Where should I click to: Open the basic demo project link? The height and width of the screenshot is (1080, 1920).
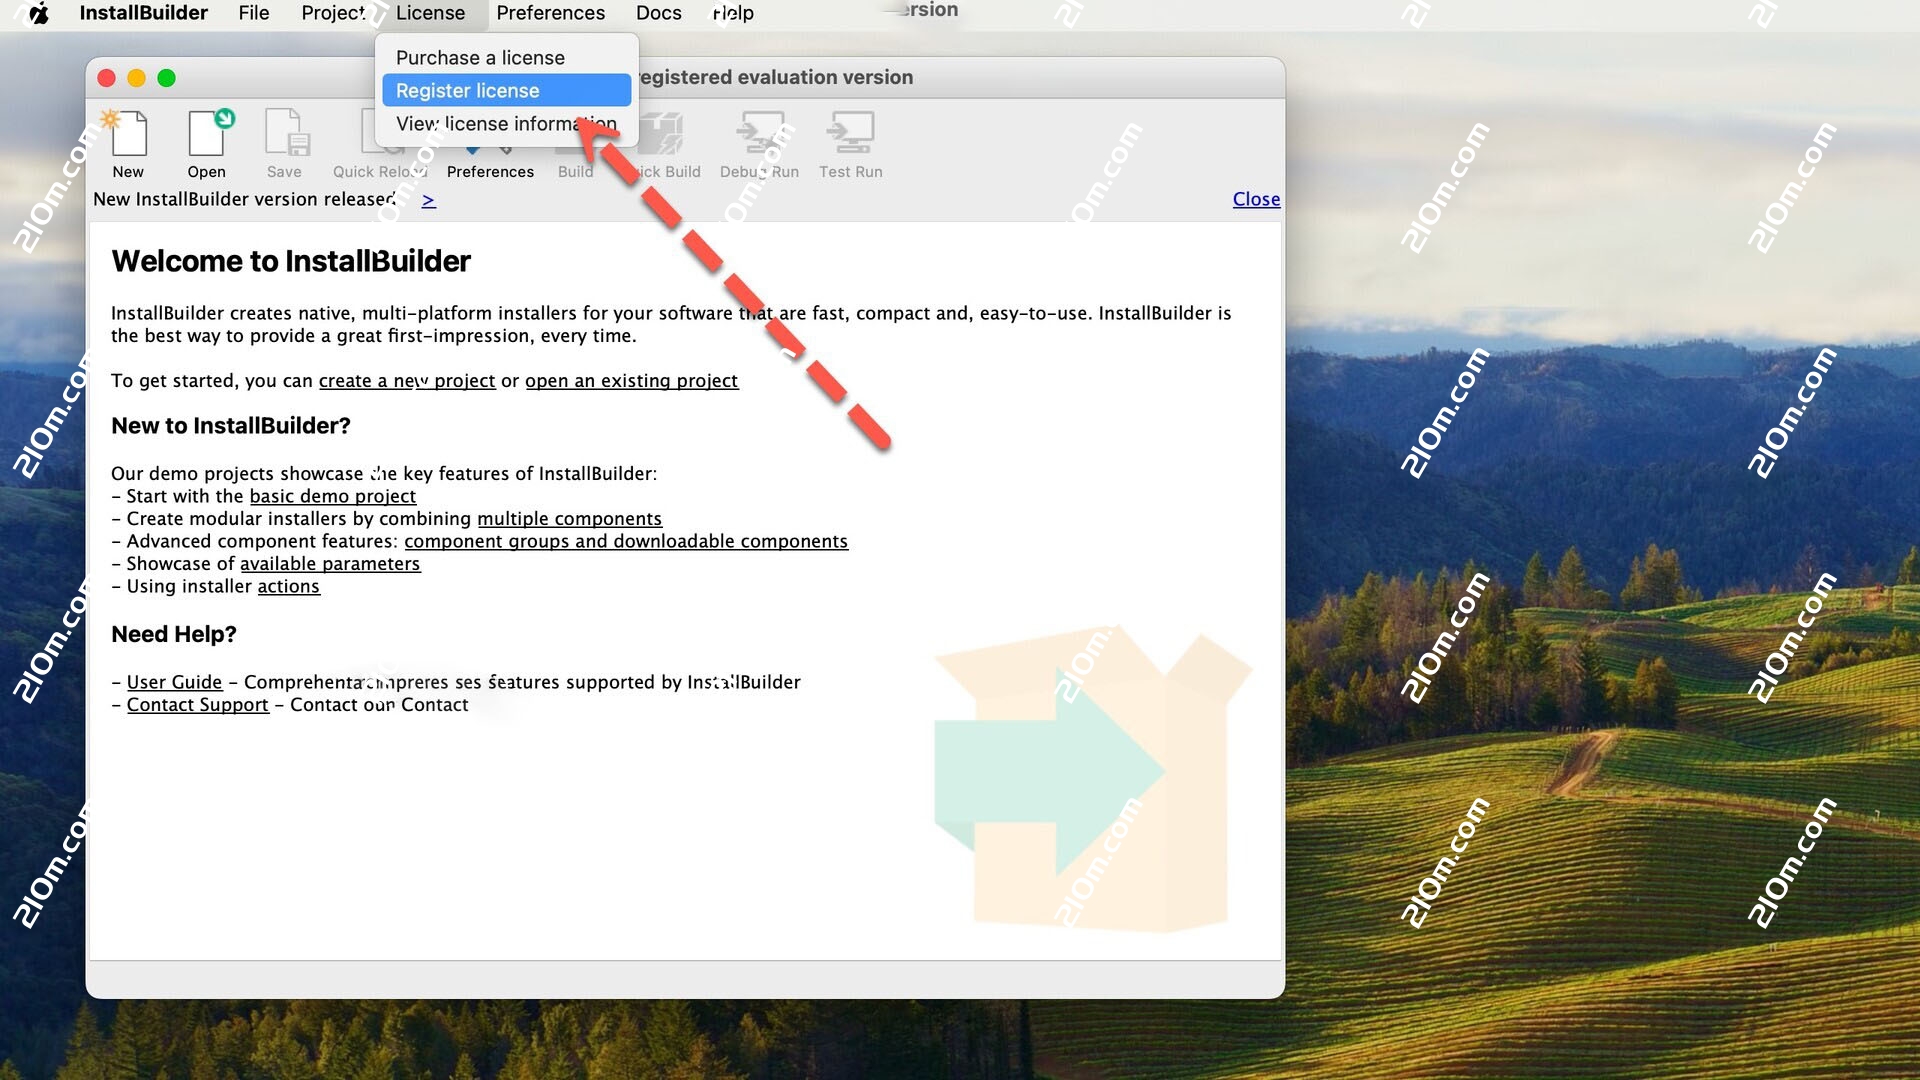pyautogui.click(x=332, y=496)
